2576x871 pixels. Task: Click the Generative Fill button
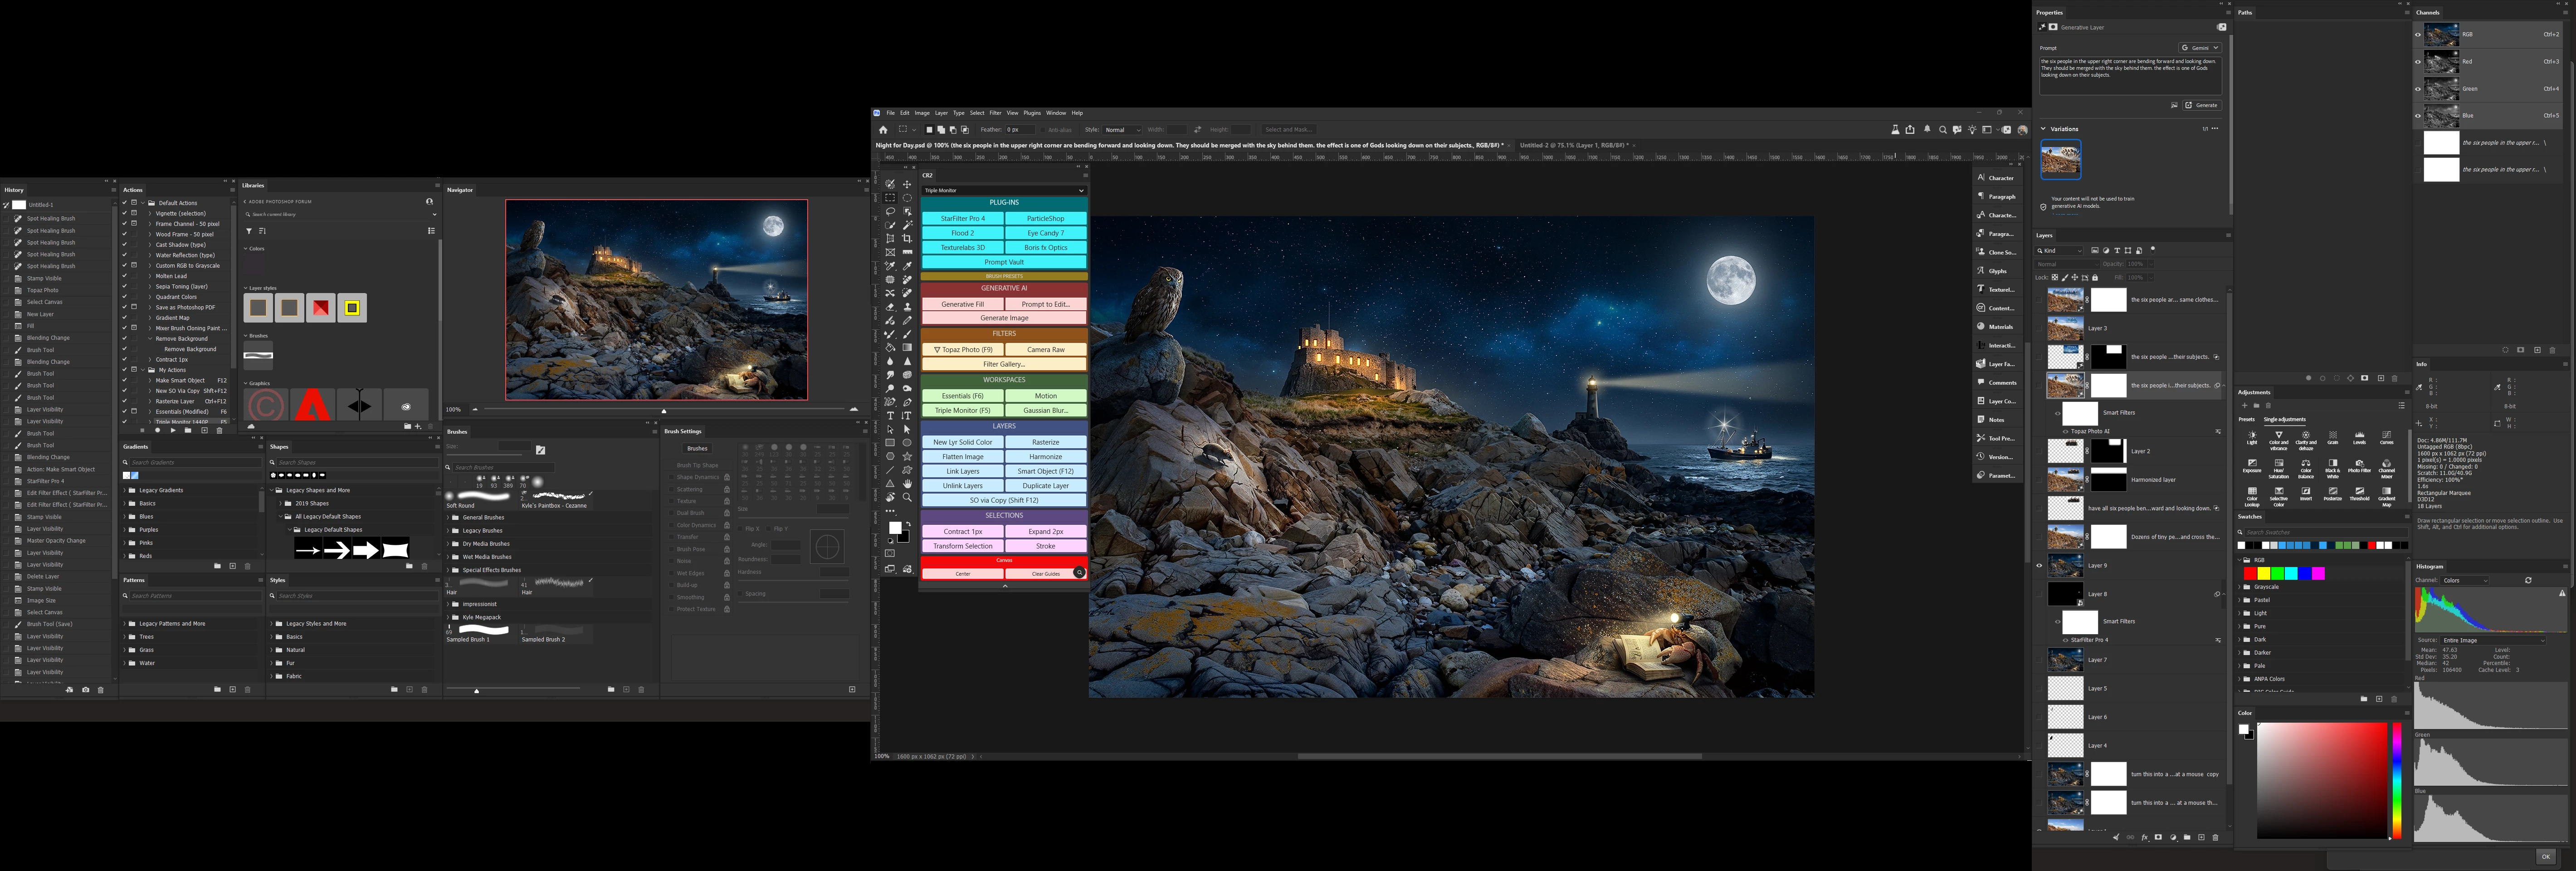[x=962, y=304]
